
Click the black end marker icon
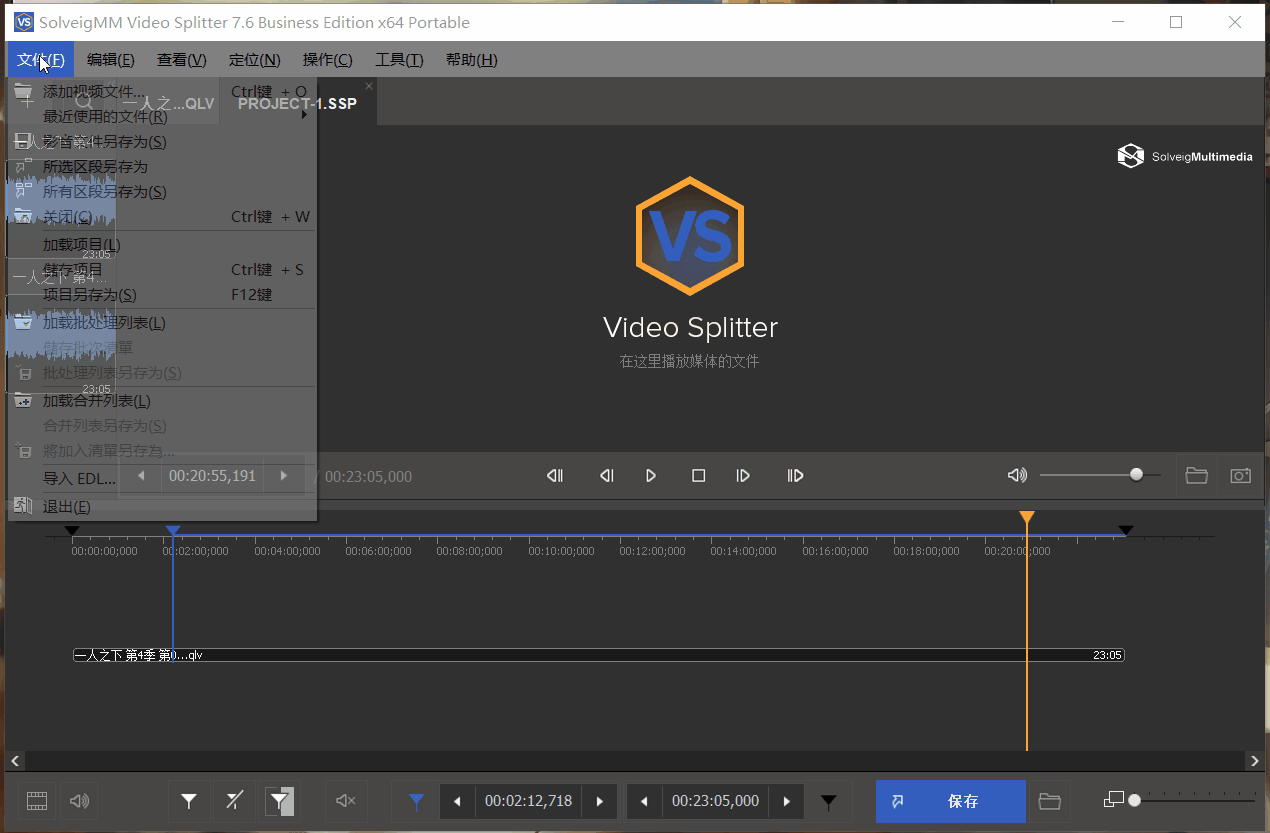828,801
